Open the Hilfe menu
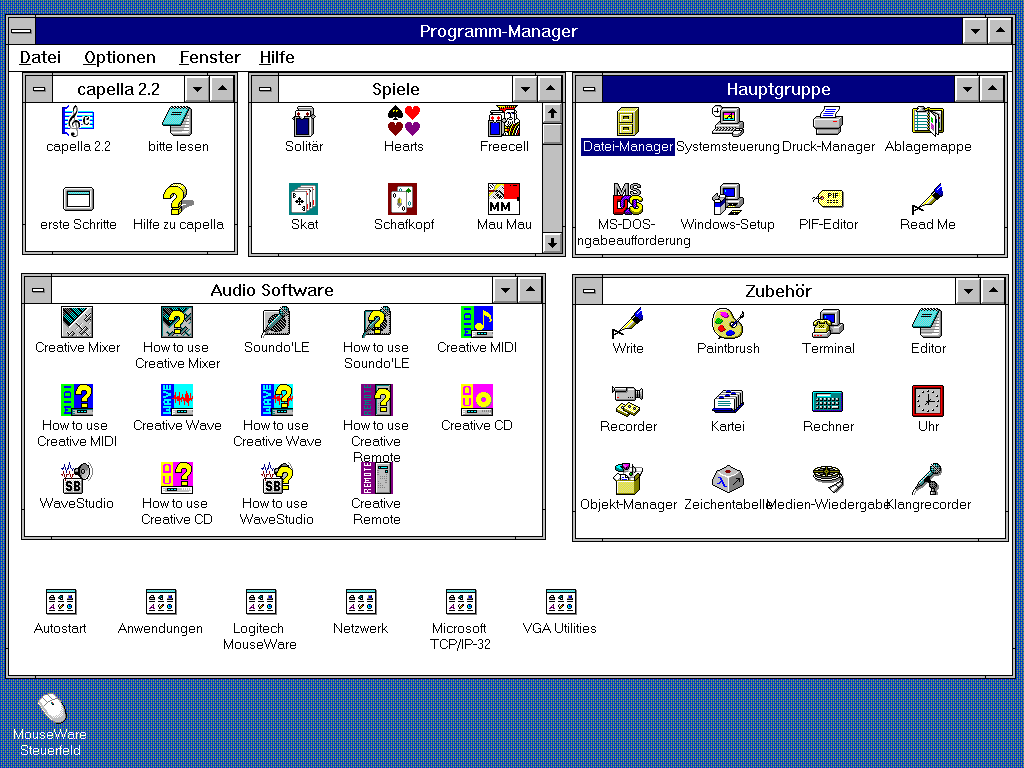 (277, 57)
